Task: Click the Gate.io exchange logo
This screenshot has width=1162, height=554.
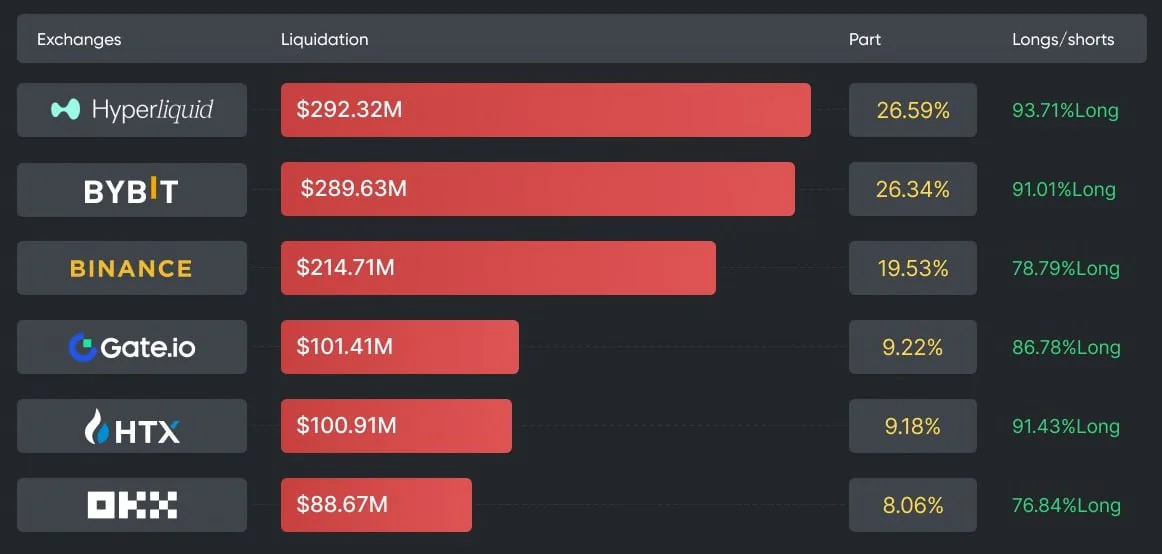Action: pos(132,347)
